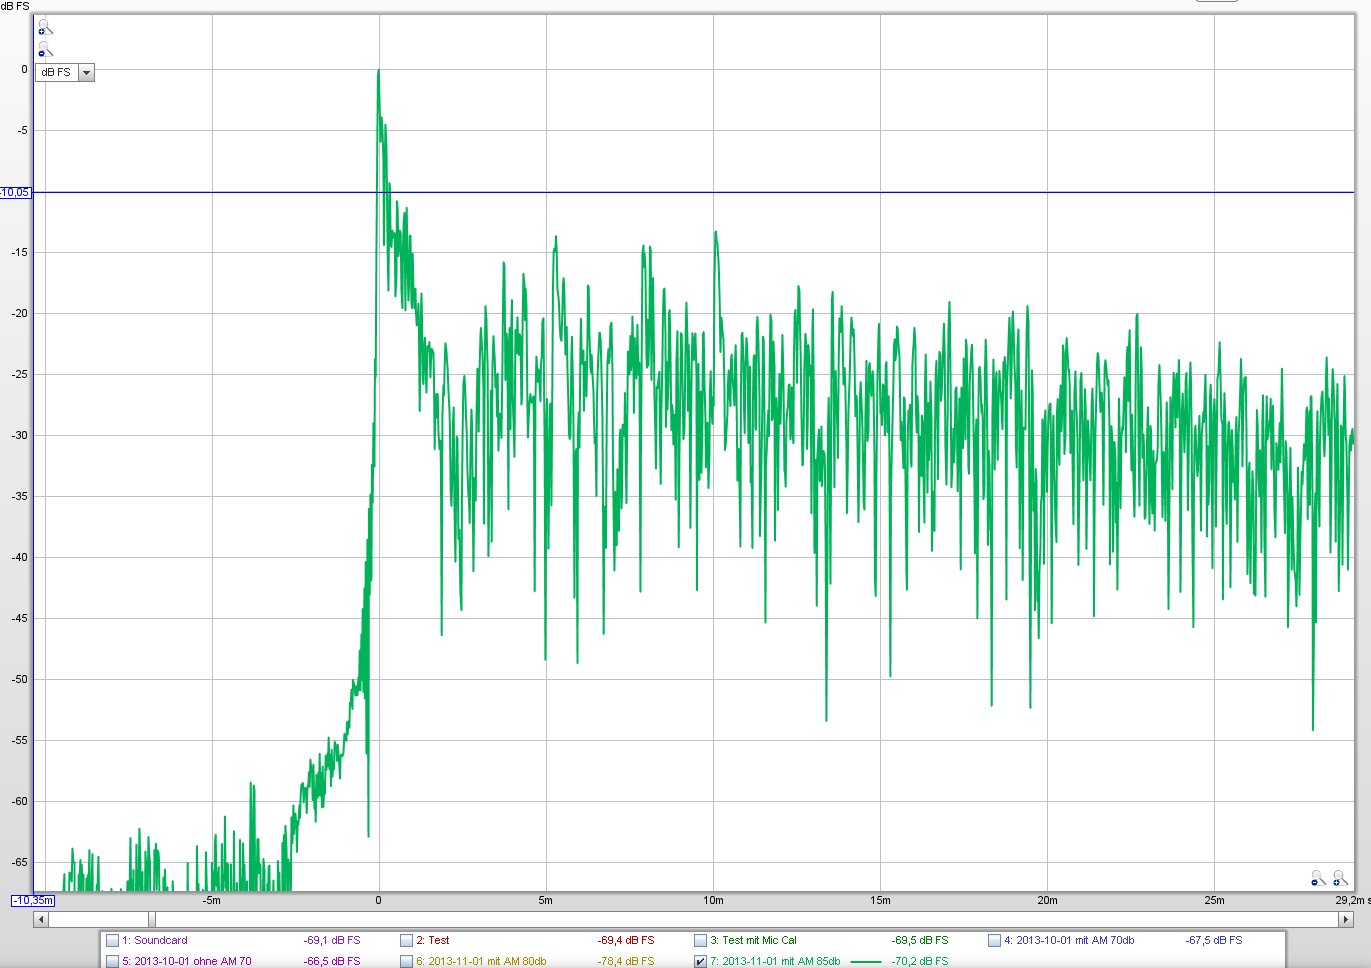Click the impulse peak at 0 ms
Image resolution: width=1371 pixels, height=968 pixels.
click(378, 72)
